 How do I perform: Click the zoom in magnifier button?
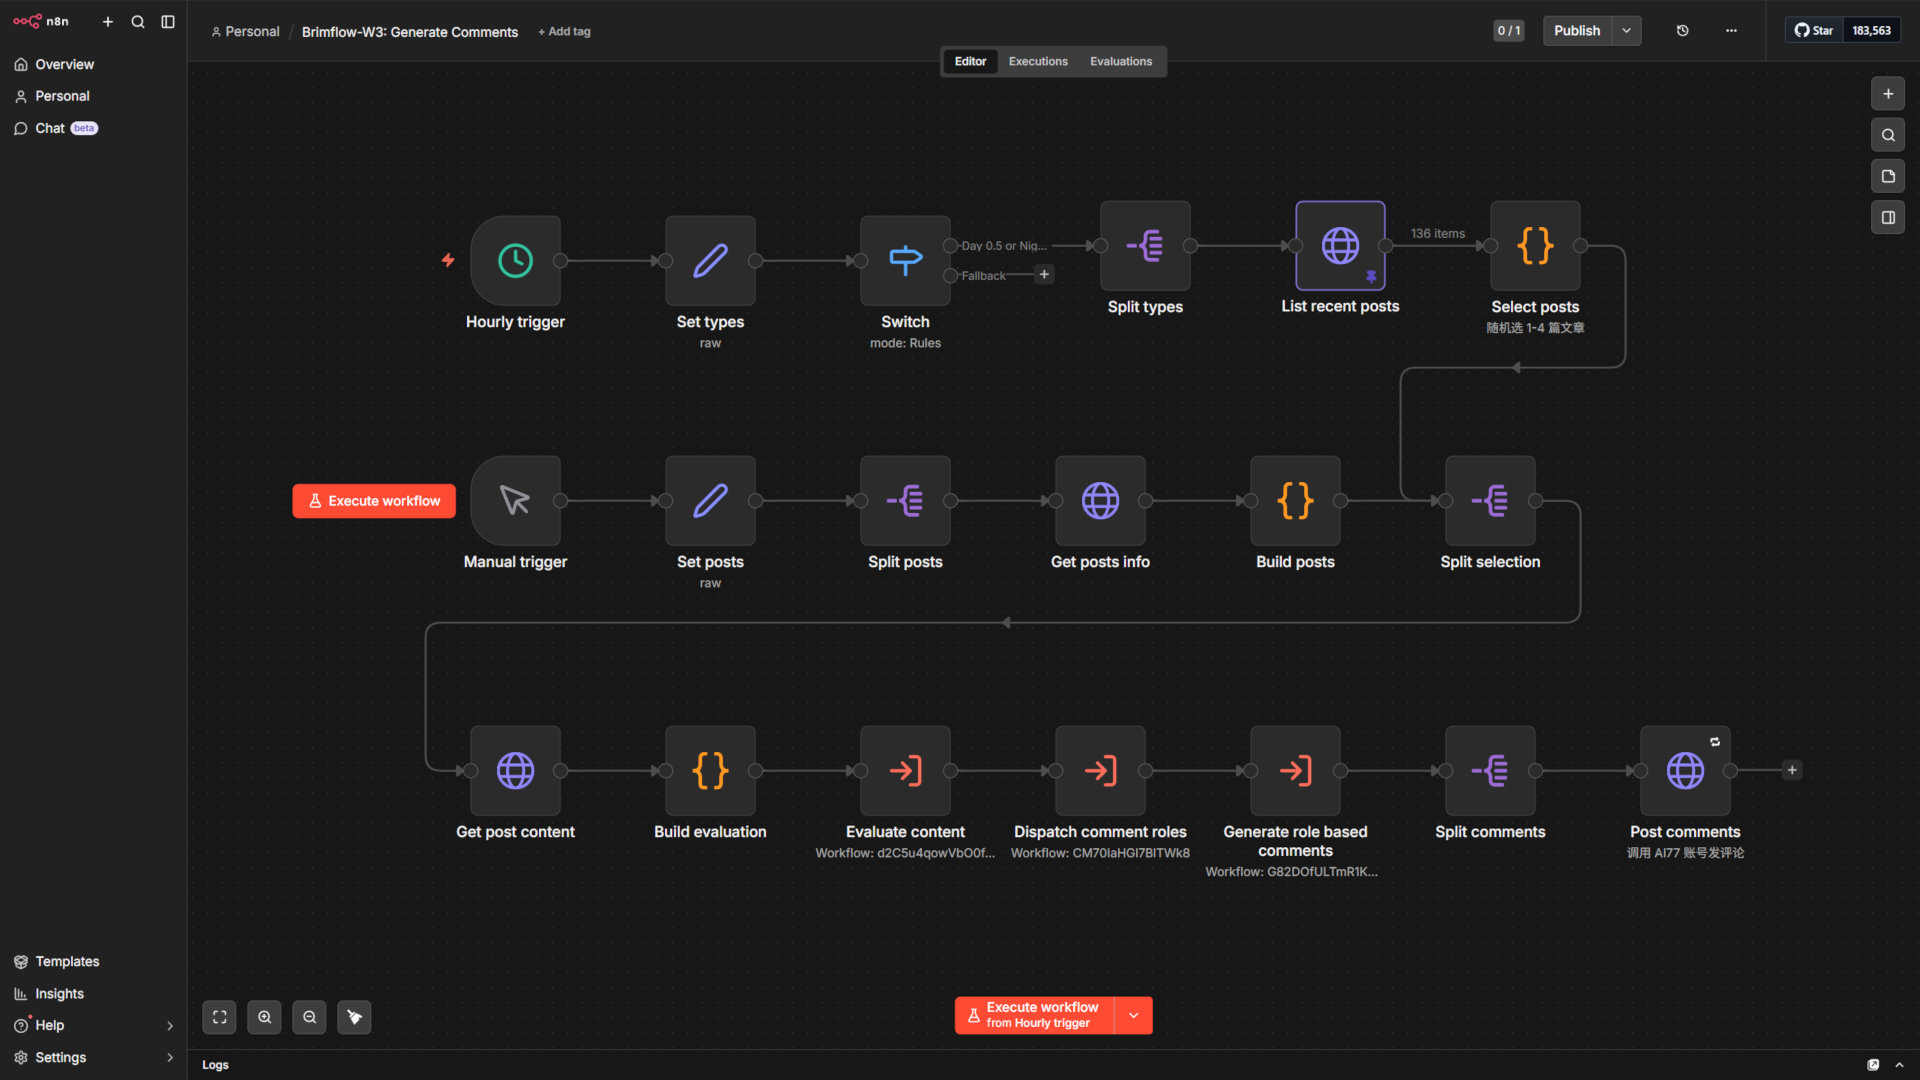click(264, 1017)
